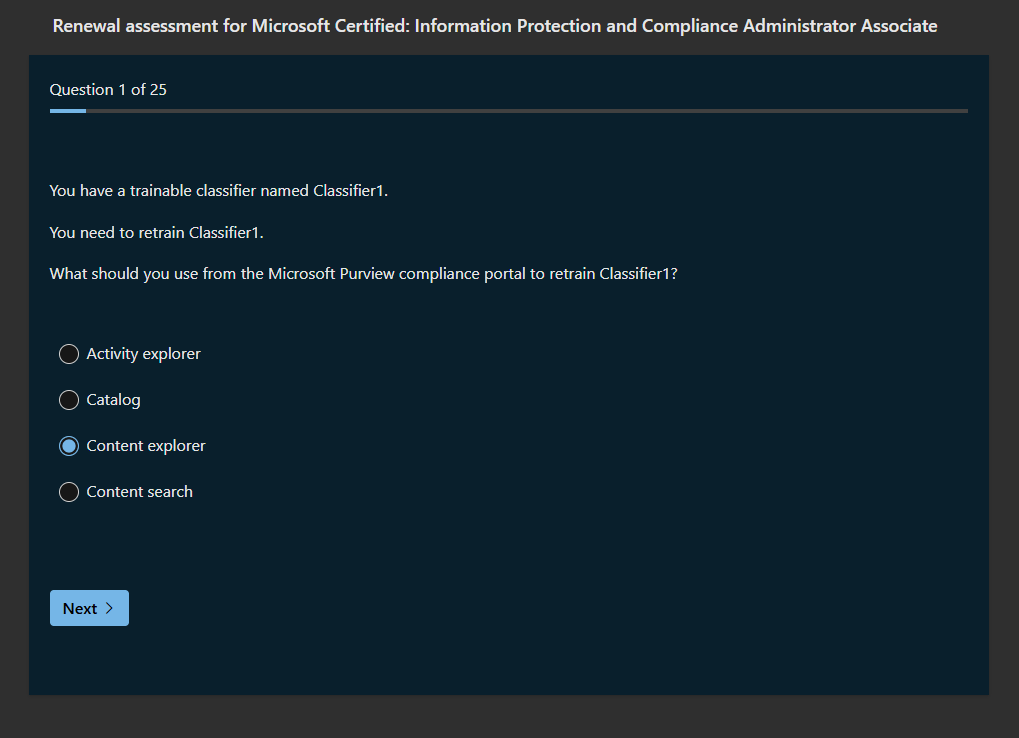Click the 'Question 1 of 25' counter
Image resolution: width=1019 pixels, height=738 pixels.
[x=108, y=90]
